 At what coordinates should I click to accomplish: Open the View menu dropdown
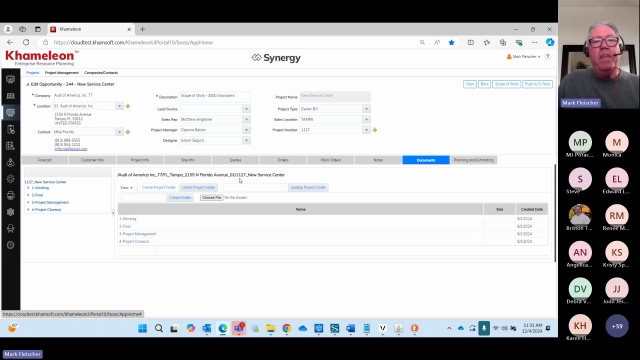(x=127, y=188)
